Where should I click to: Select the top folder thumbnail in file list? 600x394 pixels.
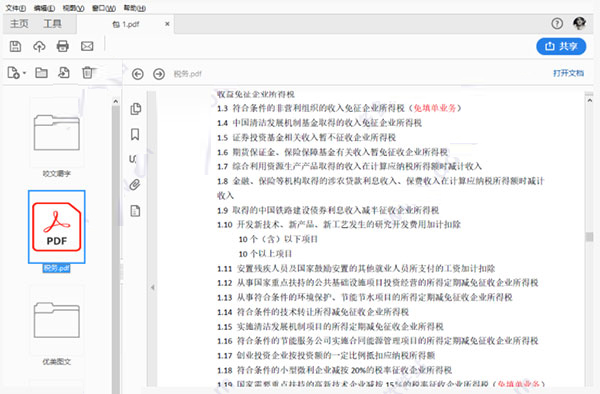point(57,132)
